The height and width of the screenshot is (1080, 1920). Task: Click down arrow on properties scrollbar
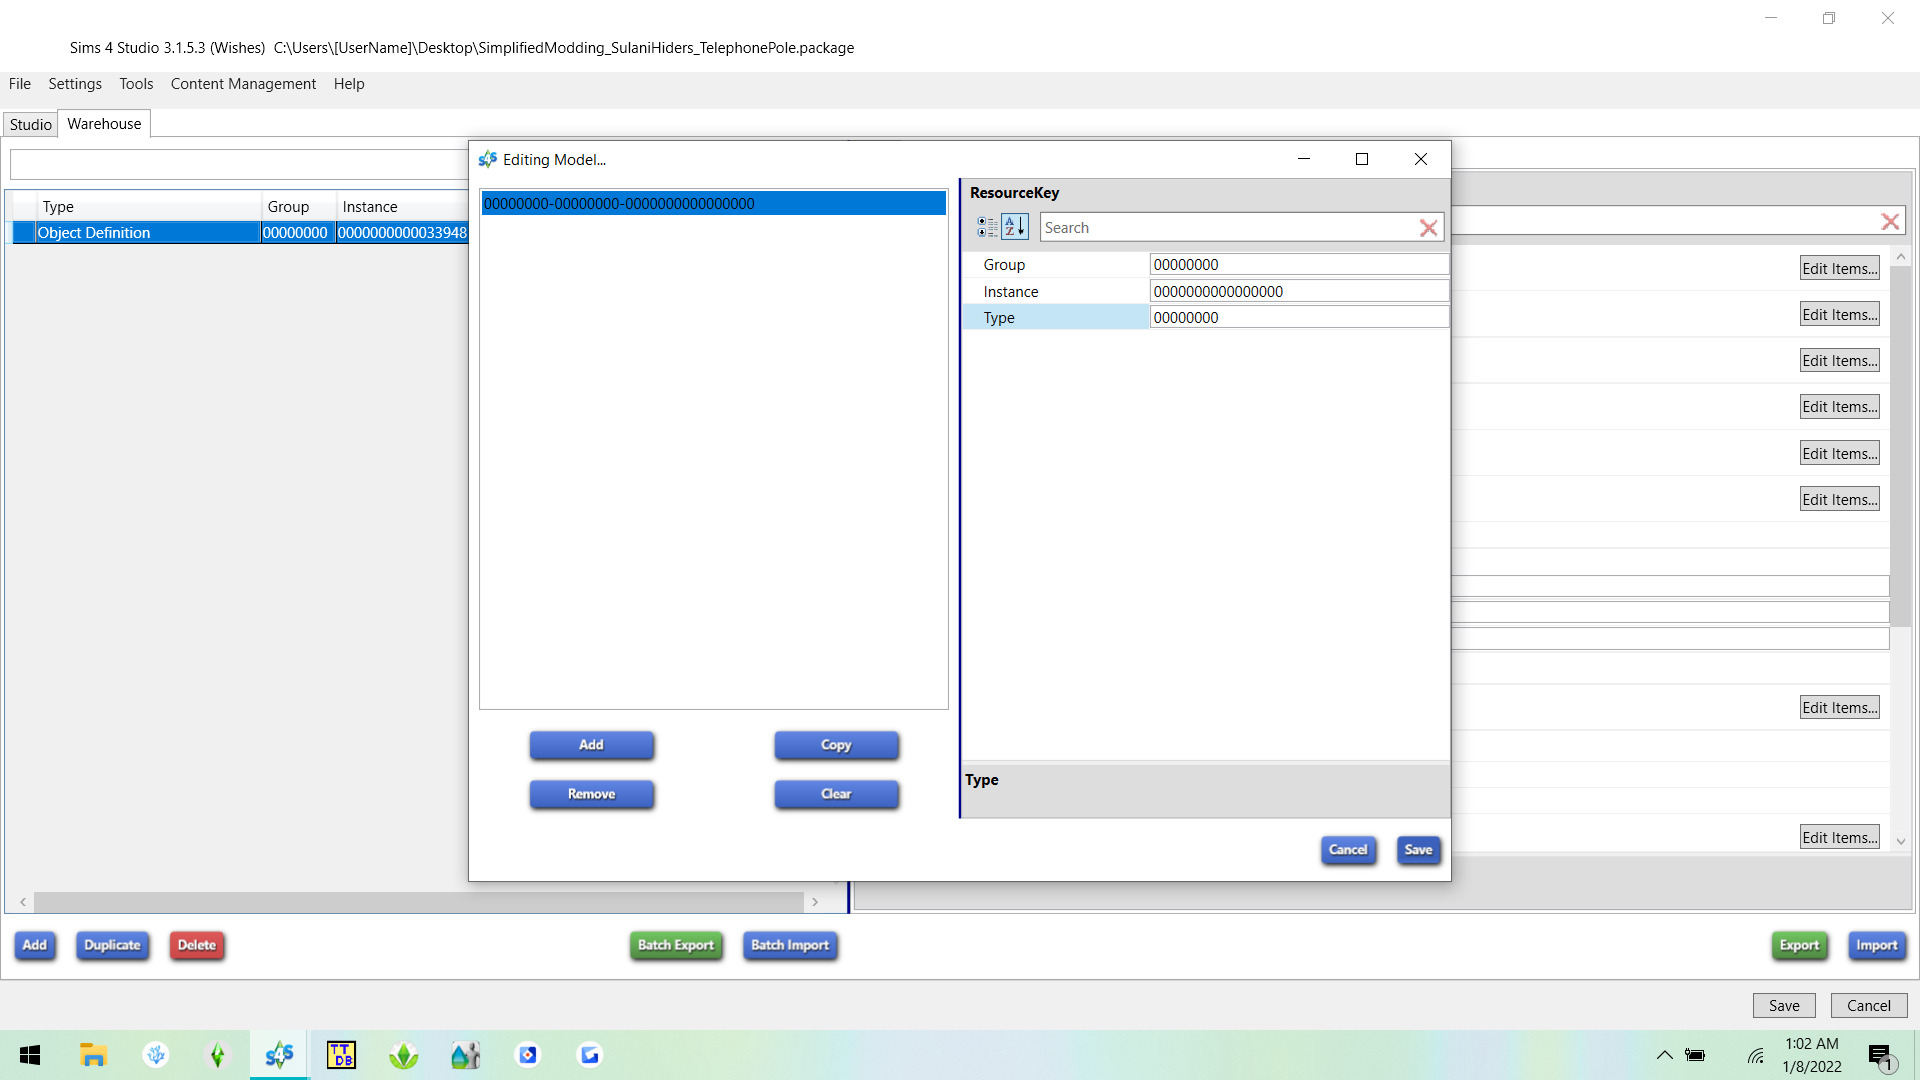pyautogui.click(x=1901, y=842)
